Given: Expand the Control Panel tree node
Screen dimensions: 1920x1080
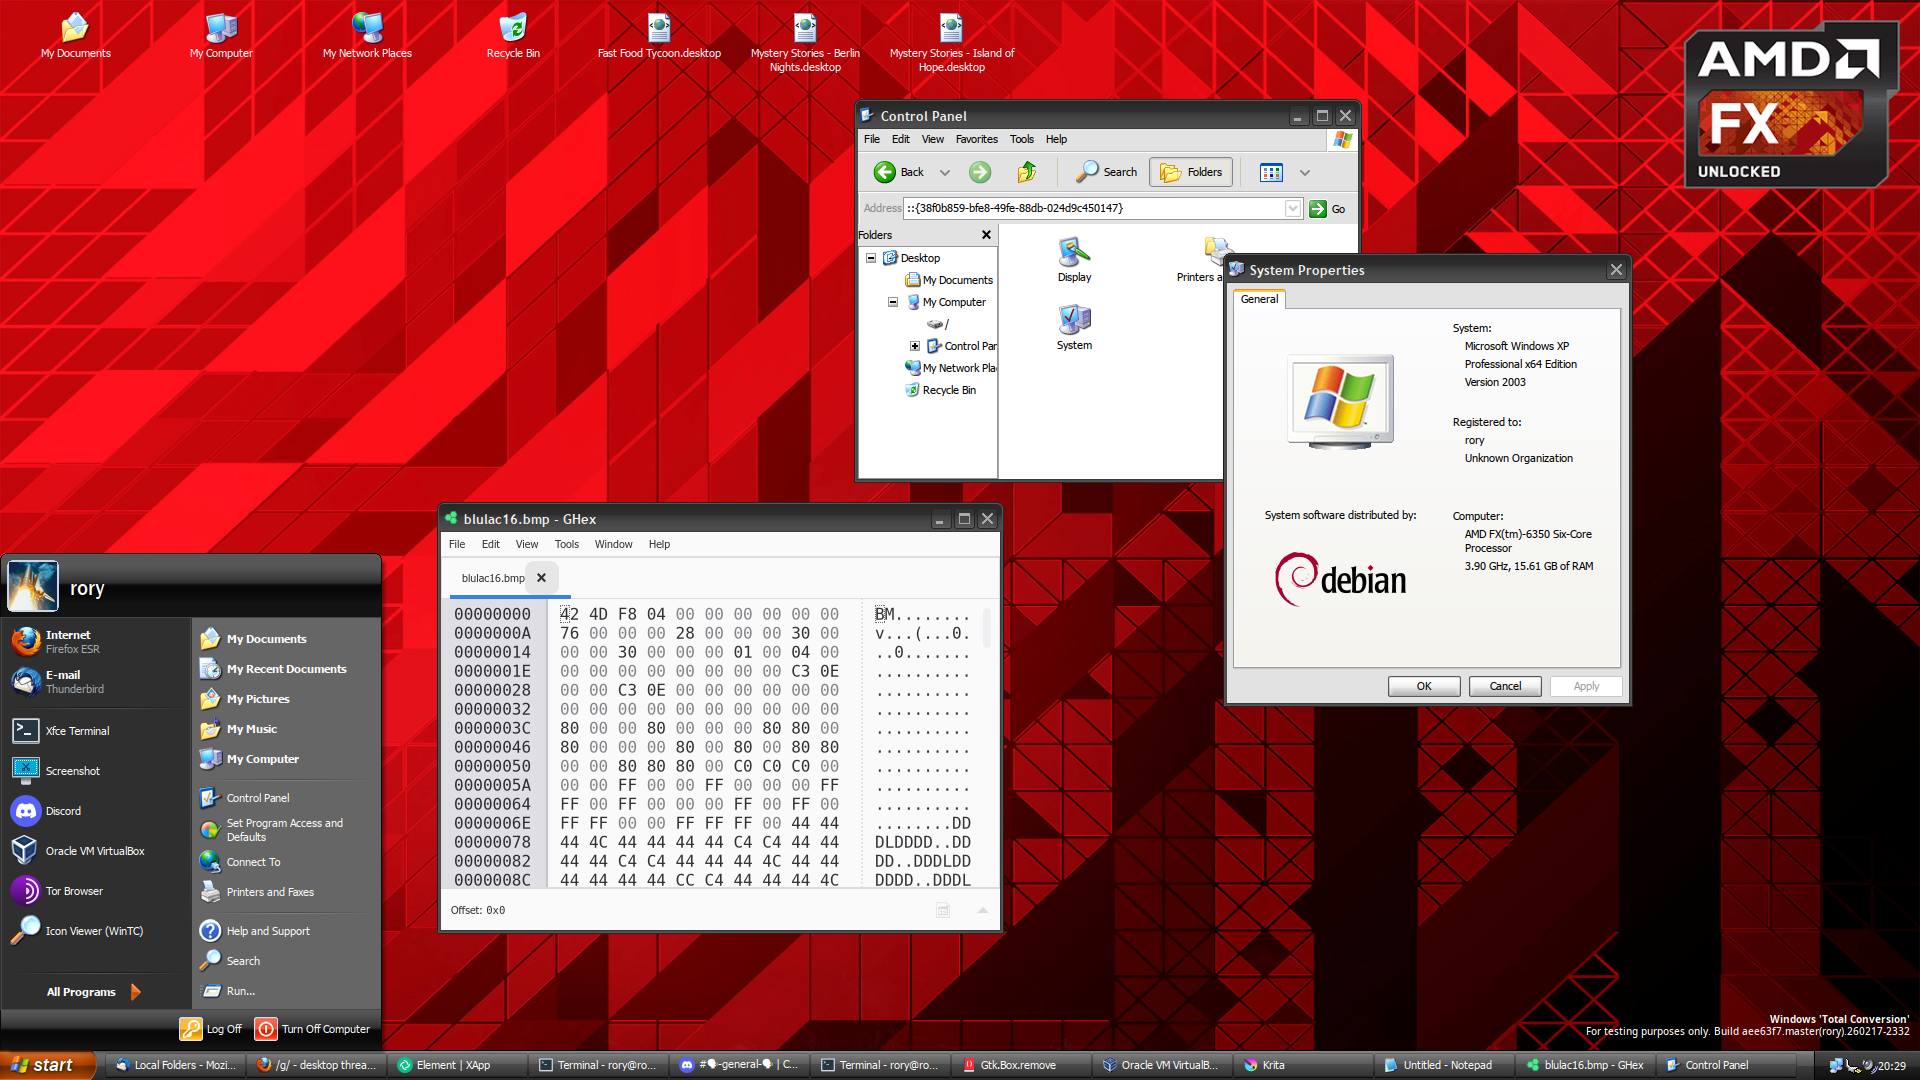Looking at the screenshot, I should pyautogui.click(x=914, y=346).
